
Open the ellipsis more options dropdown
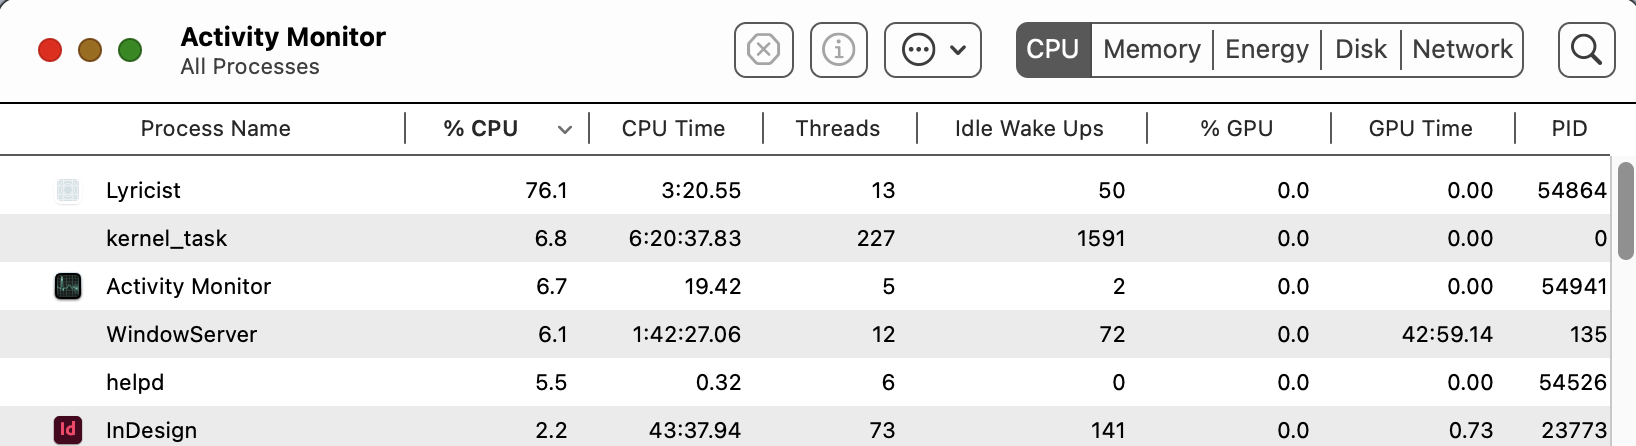pyautogui.click(x=932, y=50)
